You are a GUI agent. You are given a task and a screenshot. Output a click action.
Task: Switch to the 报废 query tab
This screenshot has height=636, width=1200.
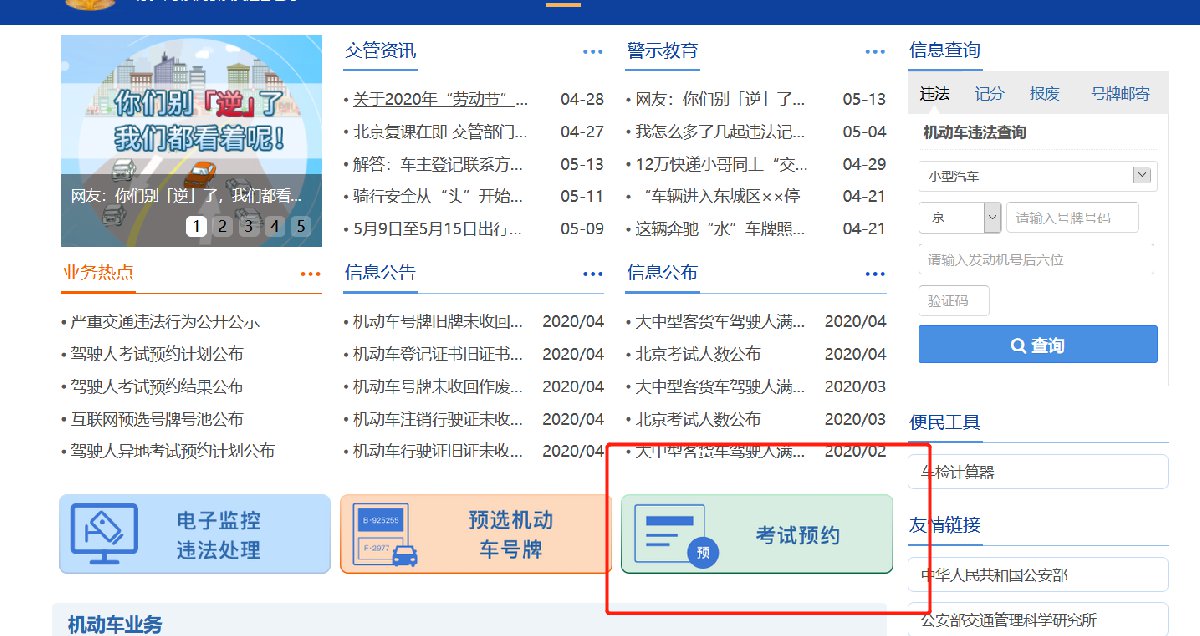pyautogui.click(x=1044, y=94)
